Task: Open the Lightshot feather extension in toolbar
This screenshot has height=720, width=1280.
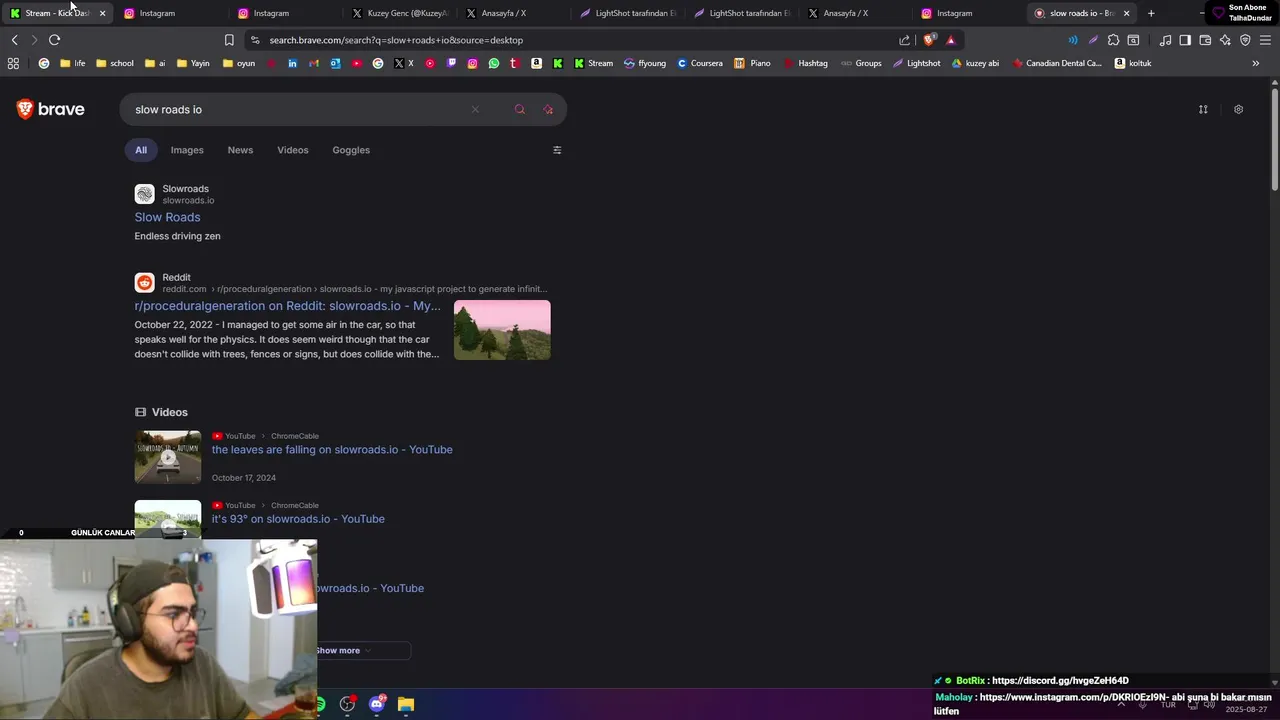Action: click(x=1093, y=40)
